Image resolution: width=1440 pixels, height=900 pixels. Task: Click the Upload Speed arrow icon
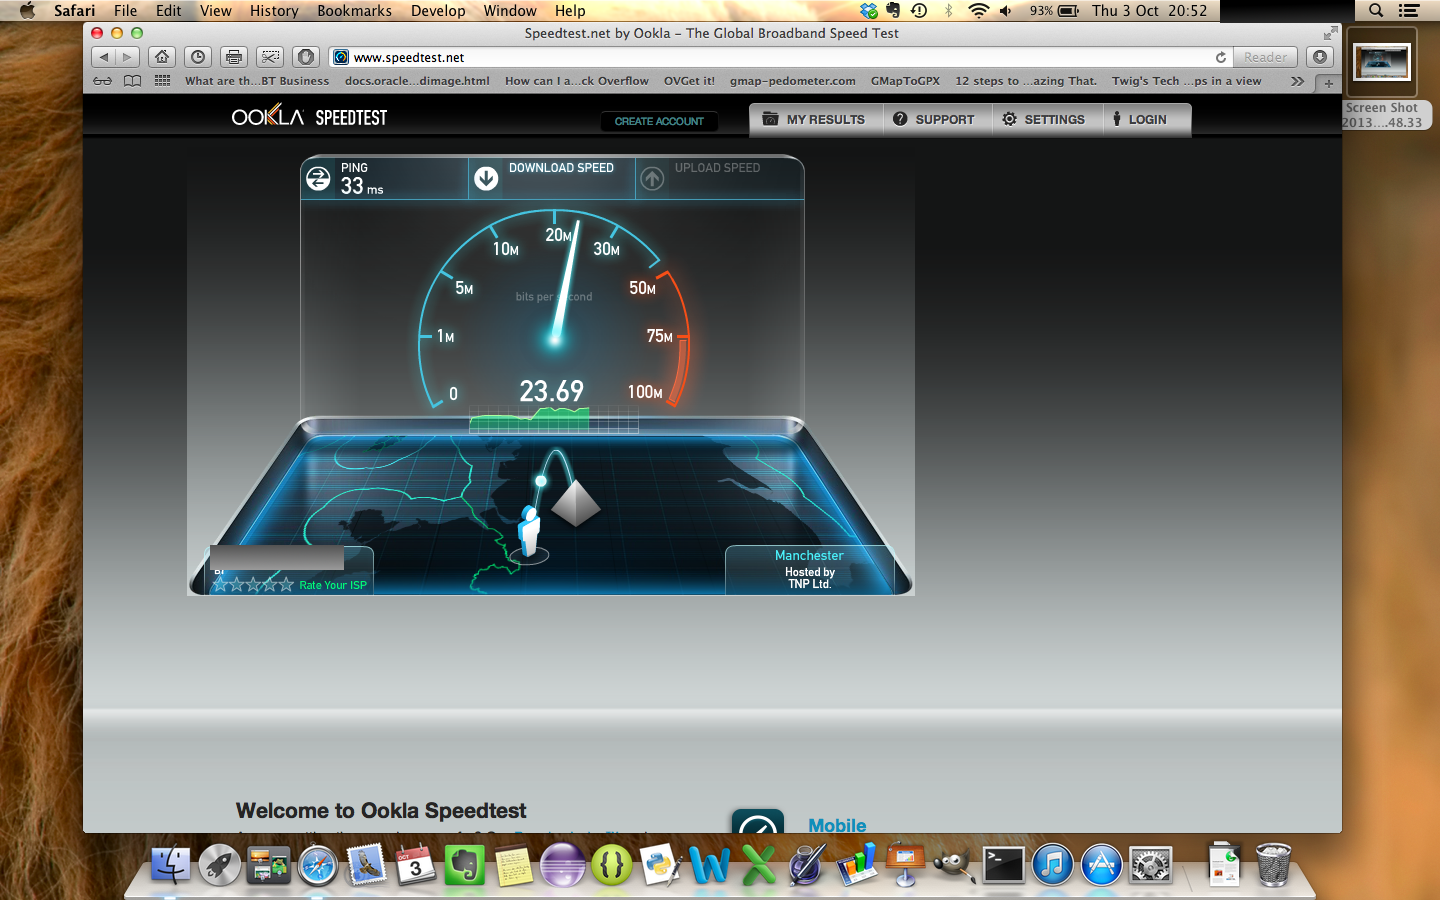click(x=652, y=178)
